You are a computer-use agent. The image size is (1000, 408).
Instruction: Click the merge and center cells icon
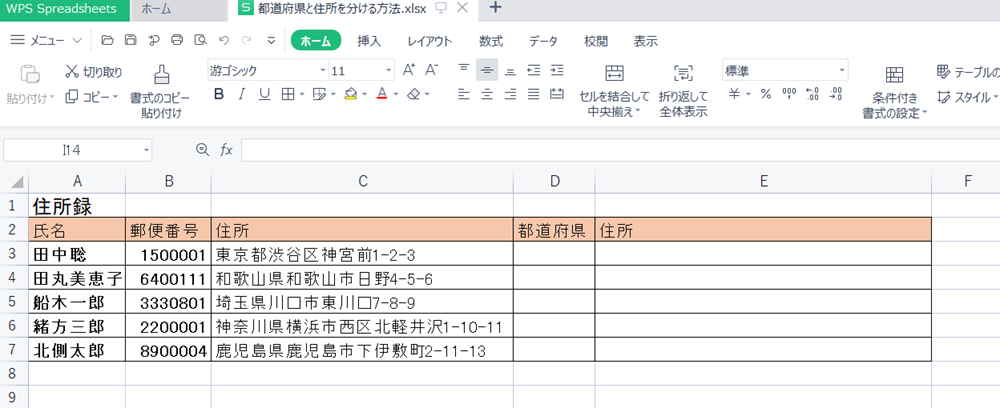point(614,74)
